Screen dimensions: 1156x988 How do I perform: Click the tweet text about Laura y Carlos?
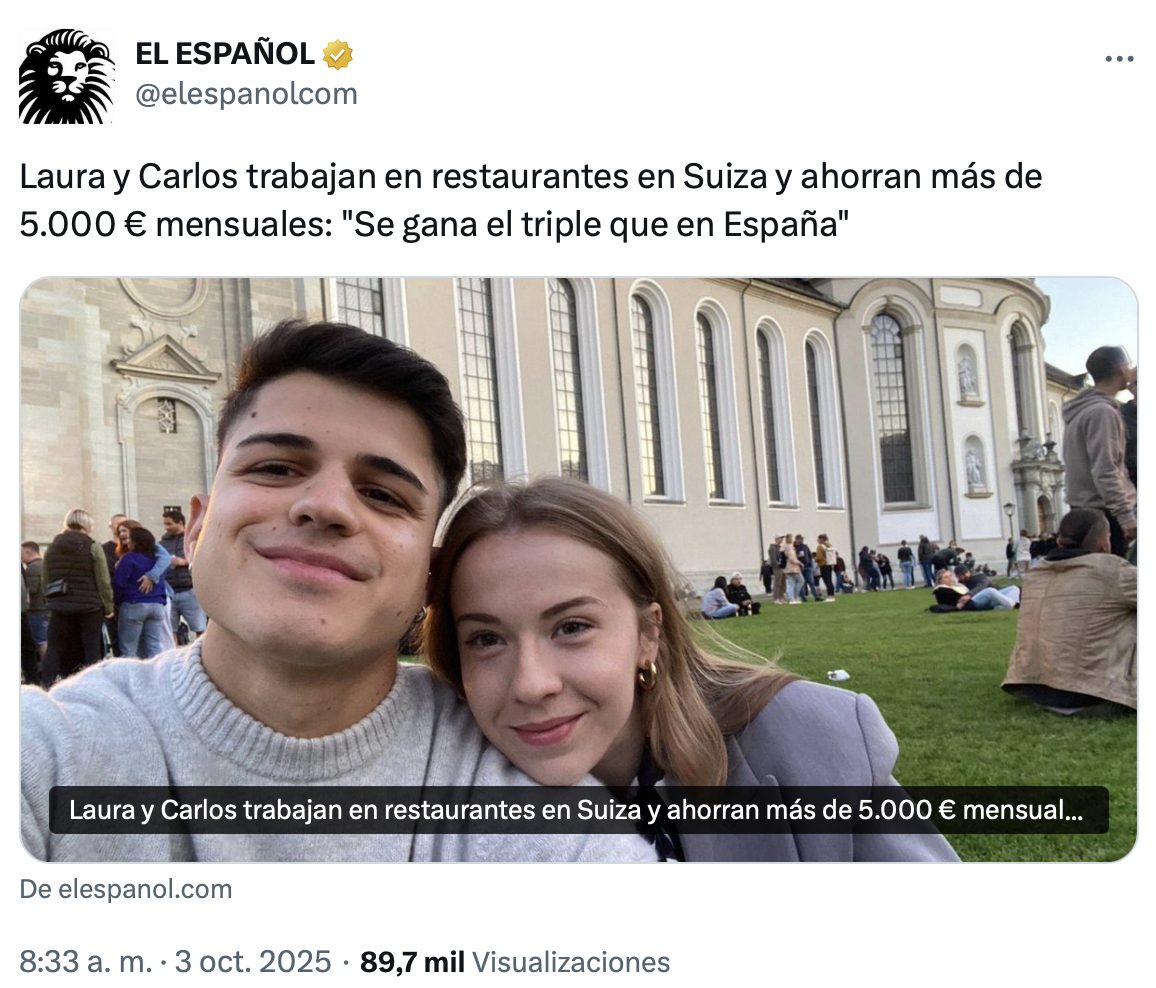pos(531,201)
